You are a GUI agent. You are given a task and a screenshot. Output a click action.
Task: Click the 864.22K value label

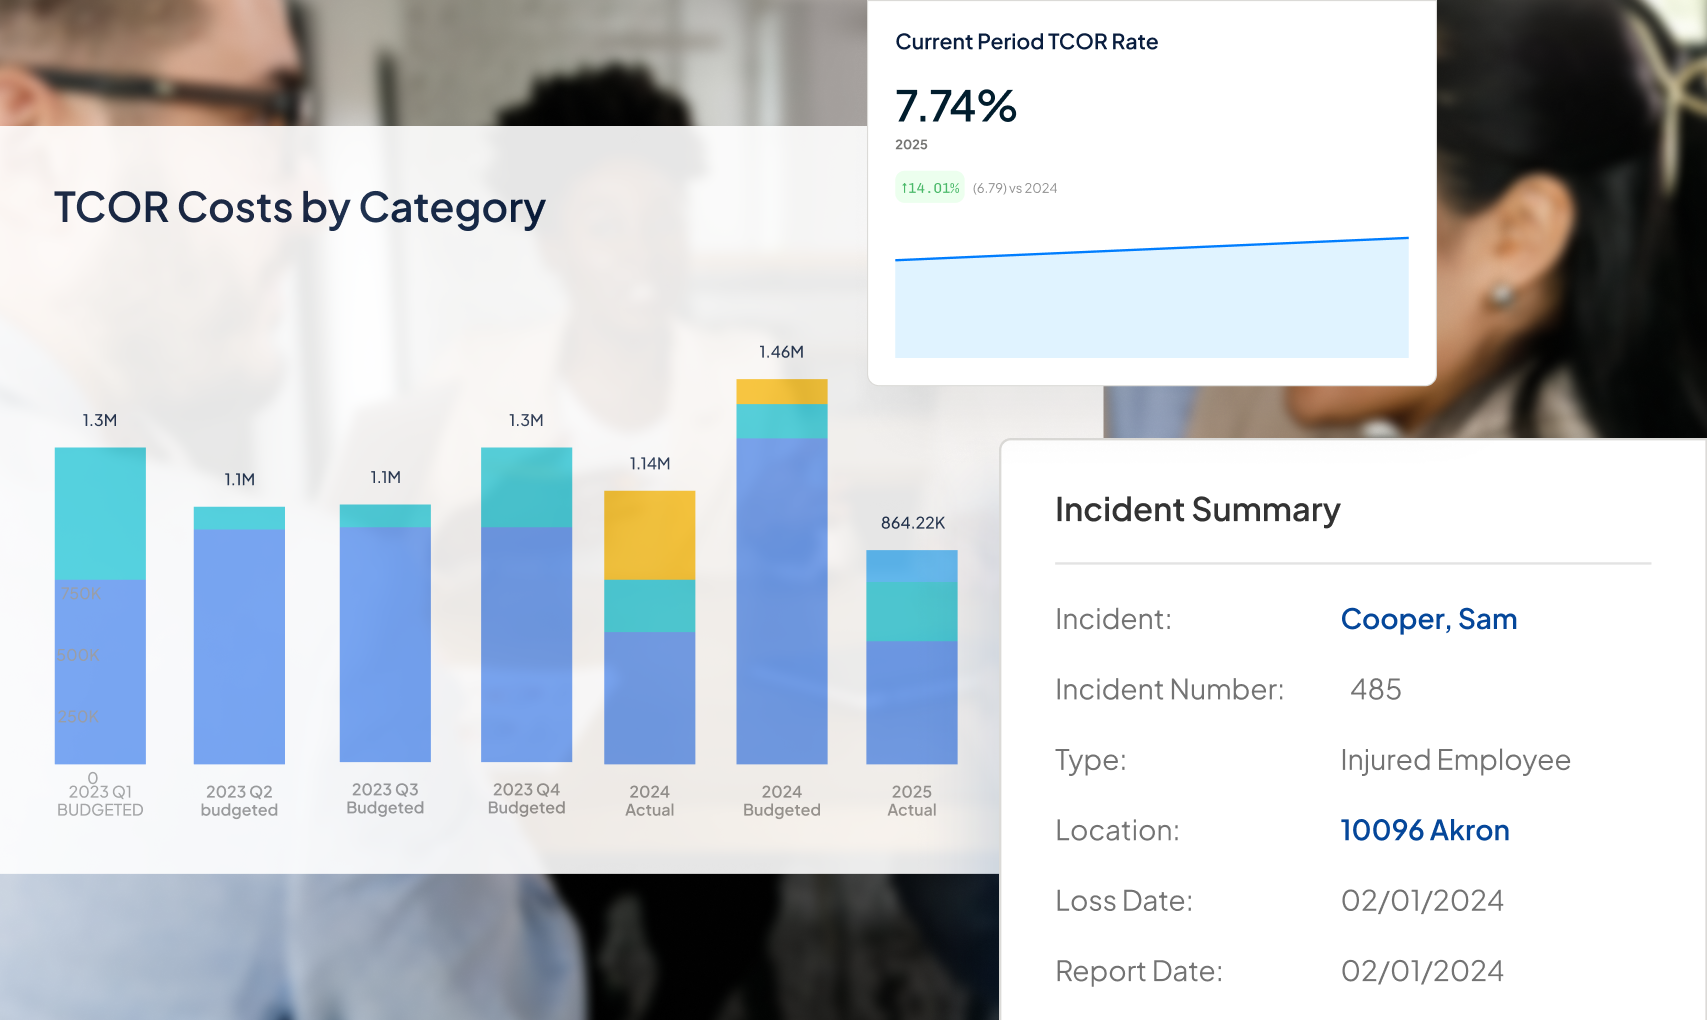911,521
